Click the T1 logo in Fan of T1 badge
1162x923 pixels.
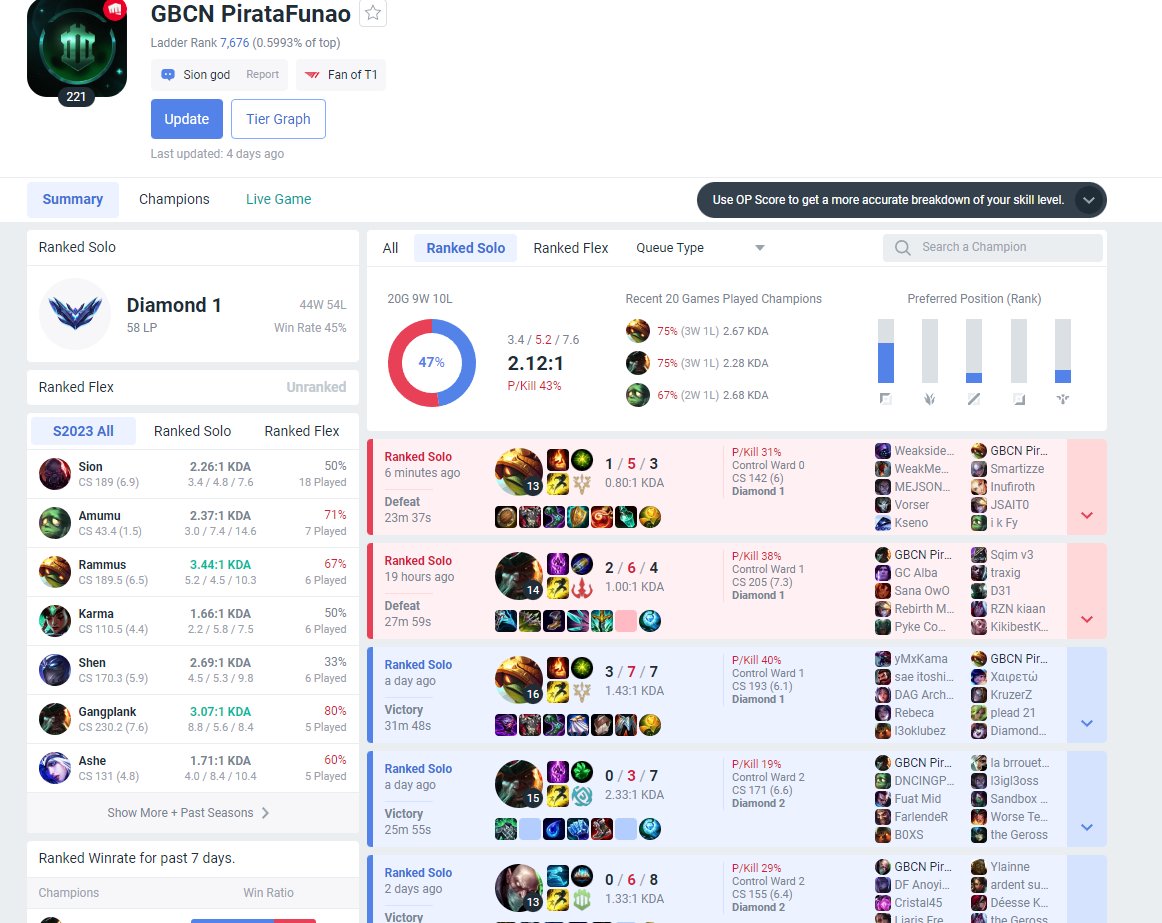tap(312, 75)
